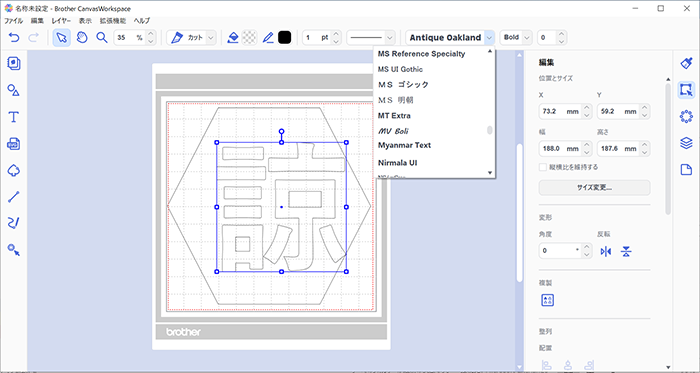
Task: Select the Text tool in left sidebar
Action: 14,117
